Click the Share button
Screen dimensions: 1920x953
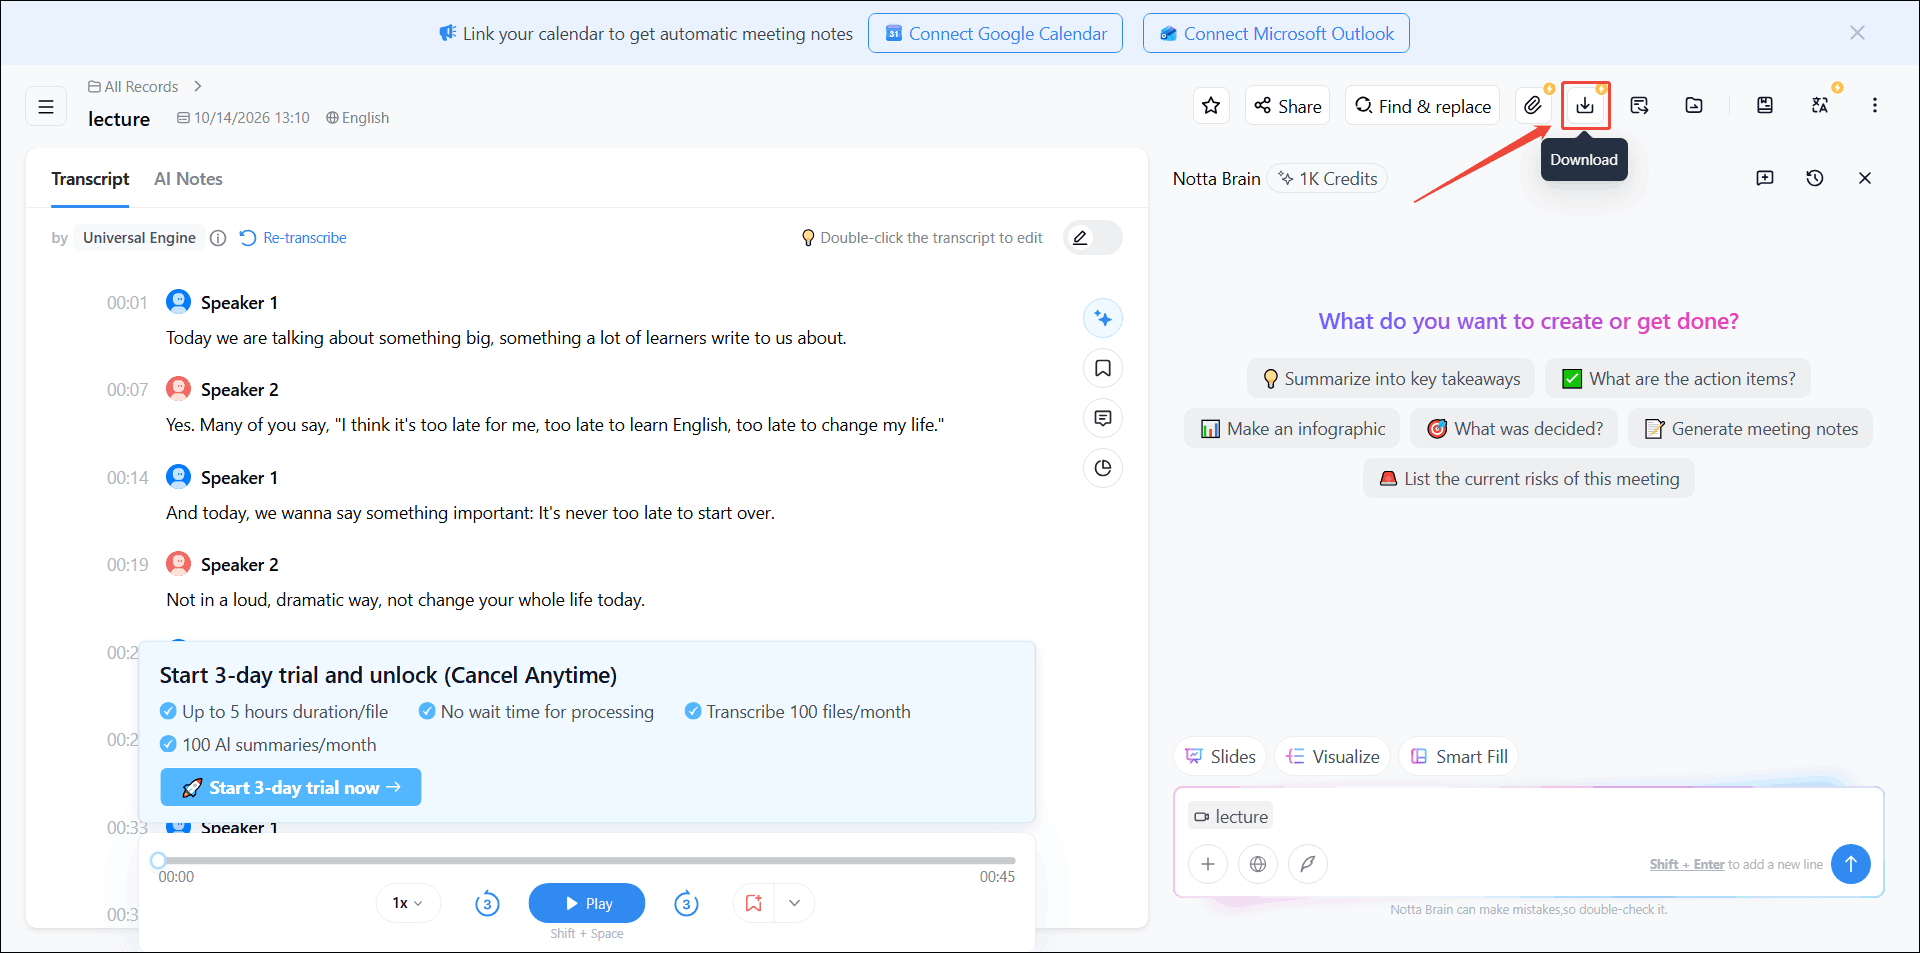[1287, 105]
